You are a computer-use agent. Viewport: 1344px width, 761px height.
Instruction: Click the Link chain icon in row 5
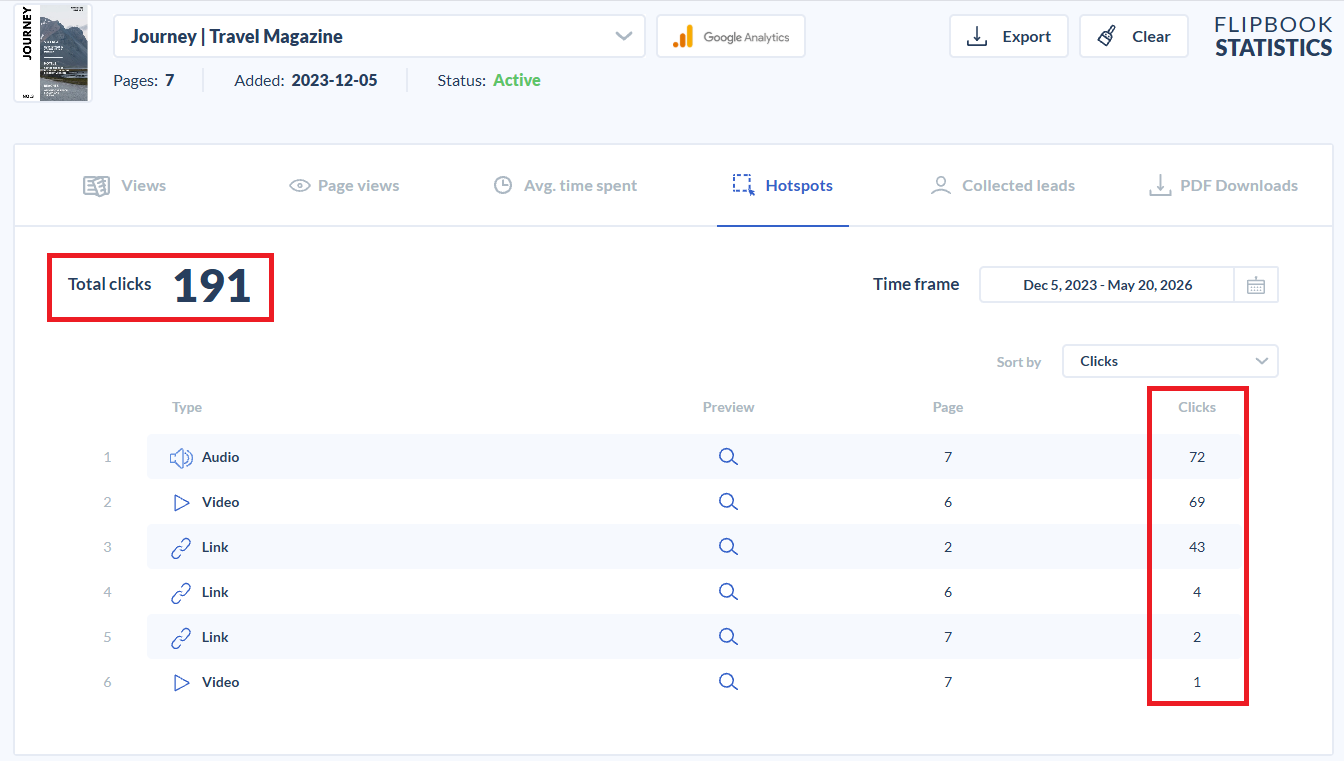181,638
